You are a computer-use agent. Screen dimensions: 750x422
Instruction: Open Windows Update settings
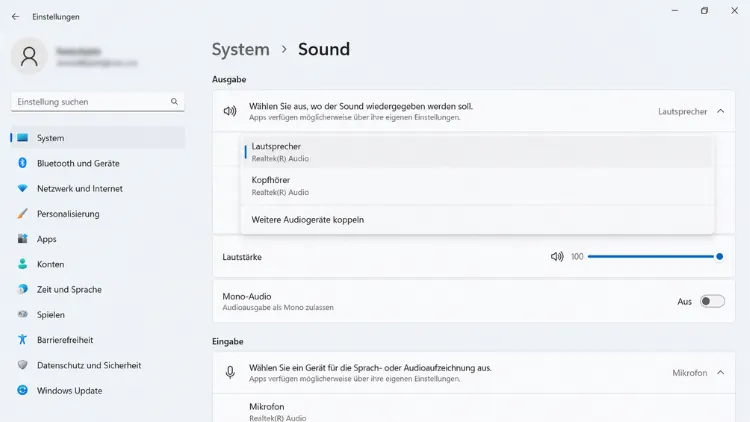coord(98,390)
